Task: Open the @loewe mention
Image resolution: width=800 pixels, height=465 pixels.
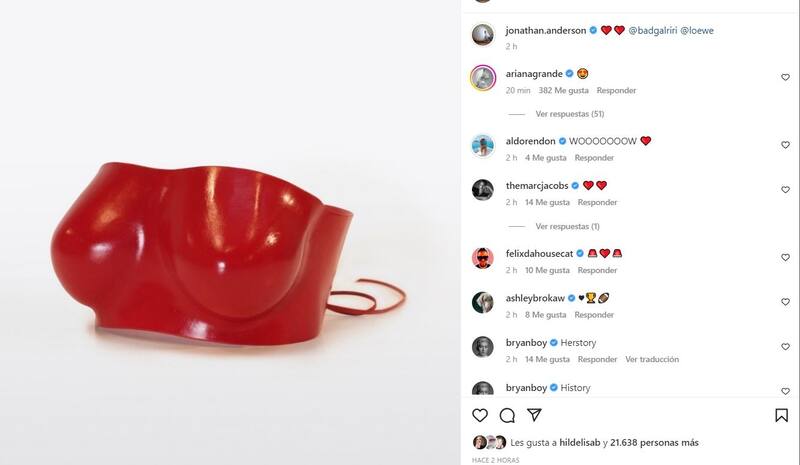Action: tap(697, 31)
